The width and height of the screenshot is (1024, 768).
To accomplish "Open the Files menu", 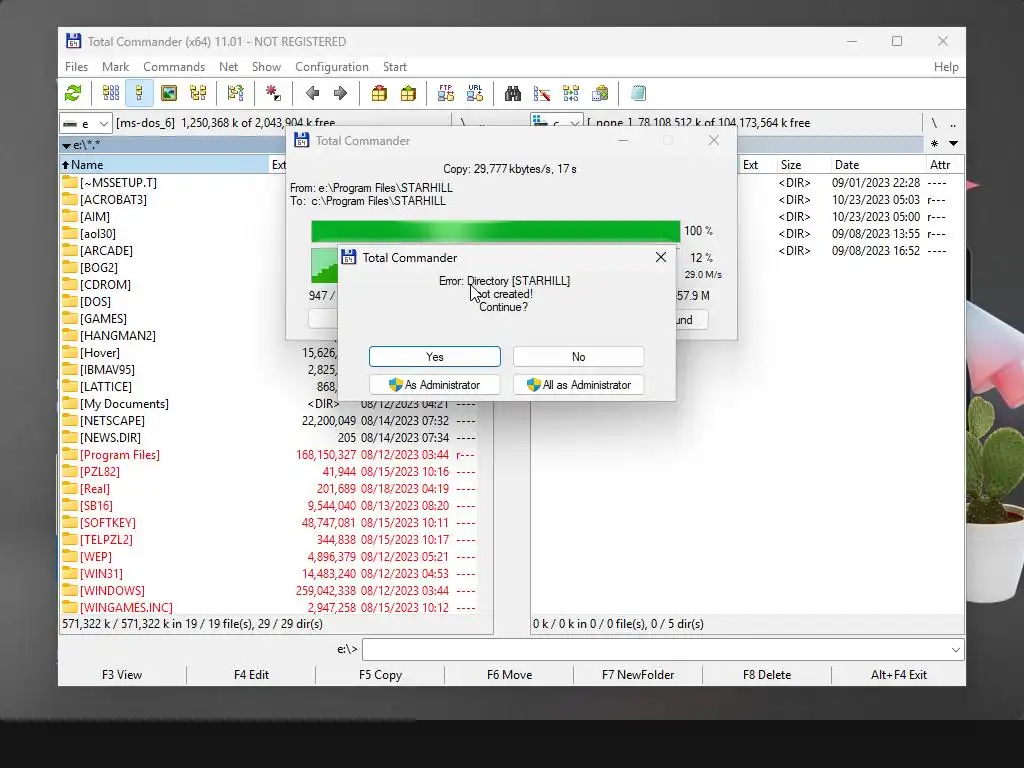I will (x=76, y=67).
